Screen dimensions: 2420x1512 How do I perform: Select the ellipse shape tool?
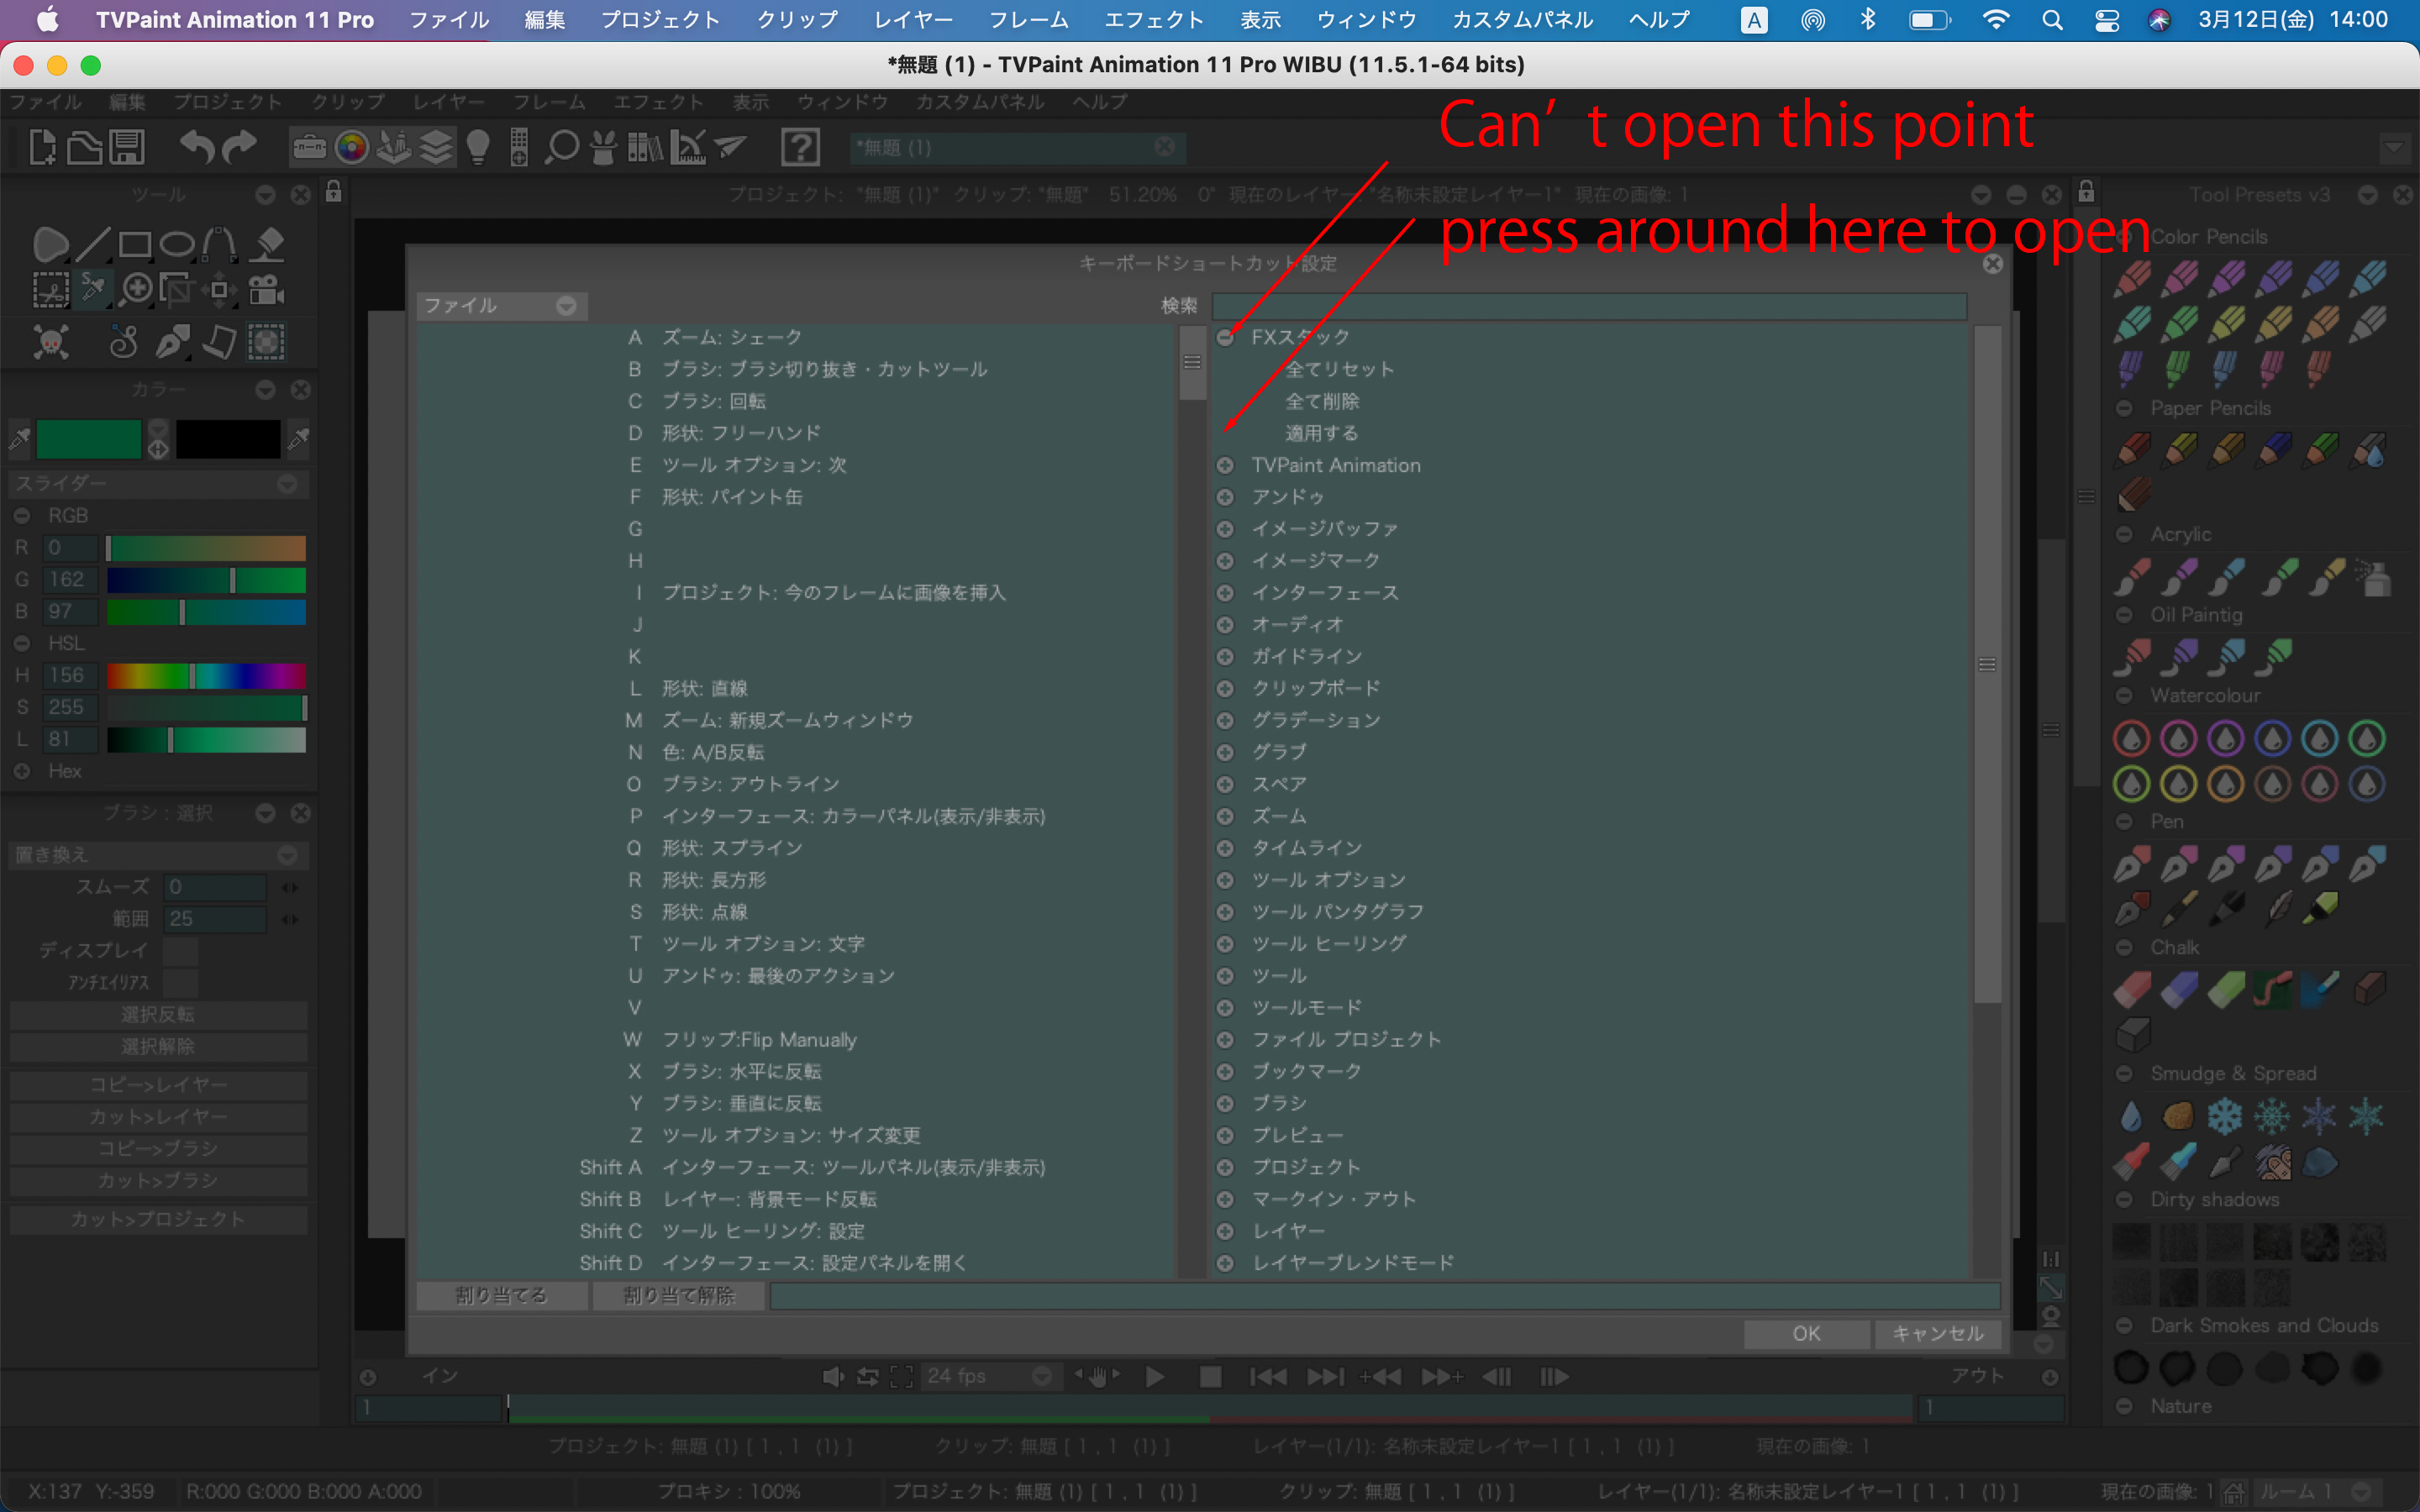click(177, 244)
